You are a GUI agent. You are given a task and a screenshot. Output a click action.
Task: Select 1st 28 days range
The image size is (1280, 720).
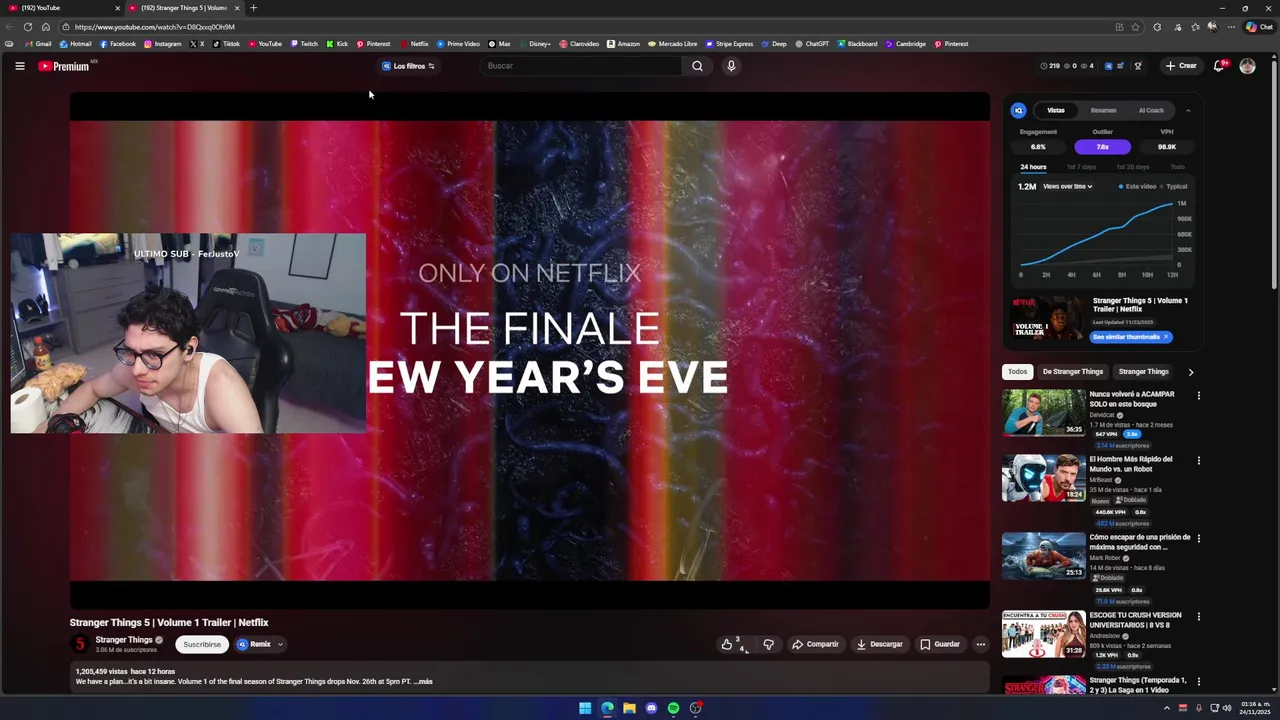coord(1132,167)
